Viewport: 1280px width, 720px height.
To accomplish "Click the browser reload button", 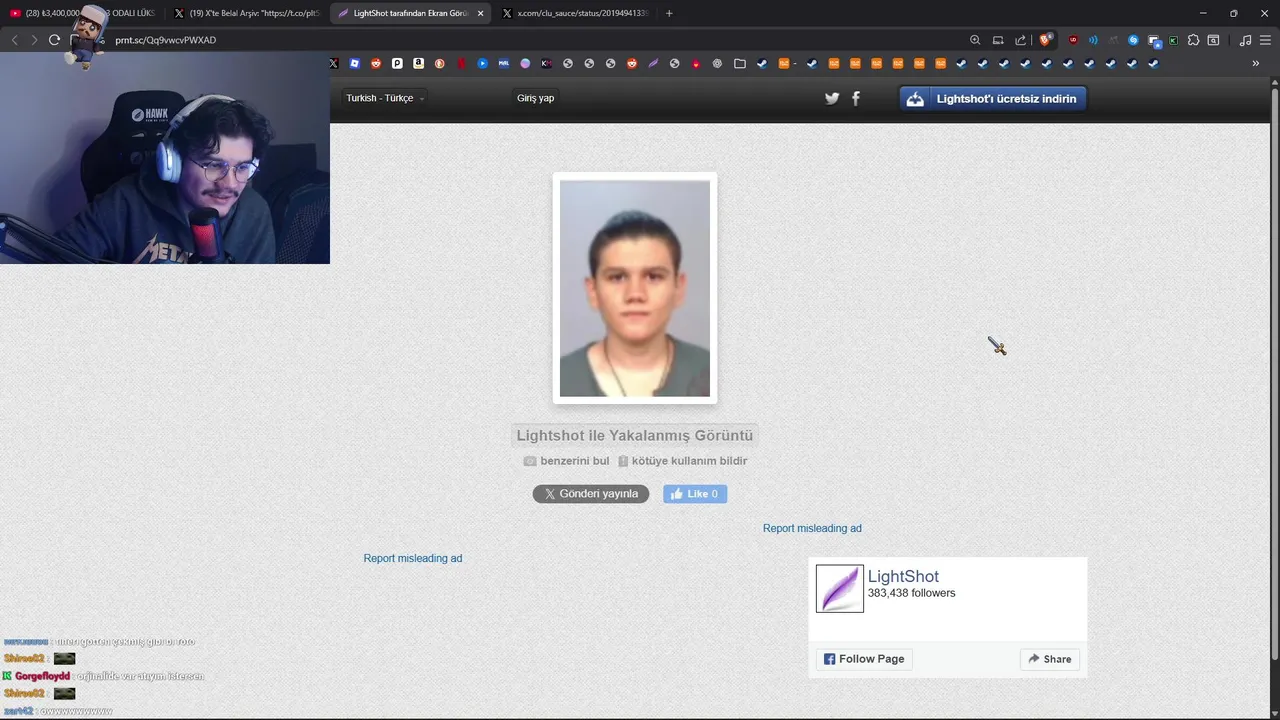I will (x=54, y=40).
